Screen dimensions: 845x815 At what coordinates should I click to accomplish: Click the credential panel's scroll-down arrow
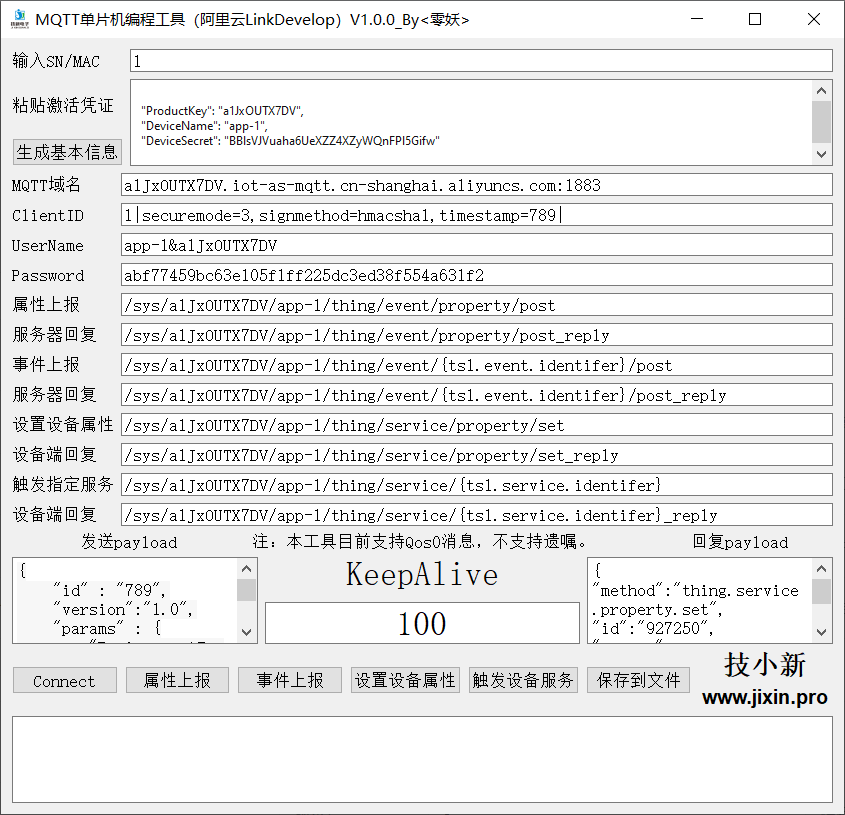pyautogui.click(x=822, y=154)
